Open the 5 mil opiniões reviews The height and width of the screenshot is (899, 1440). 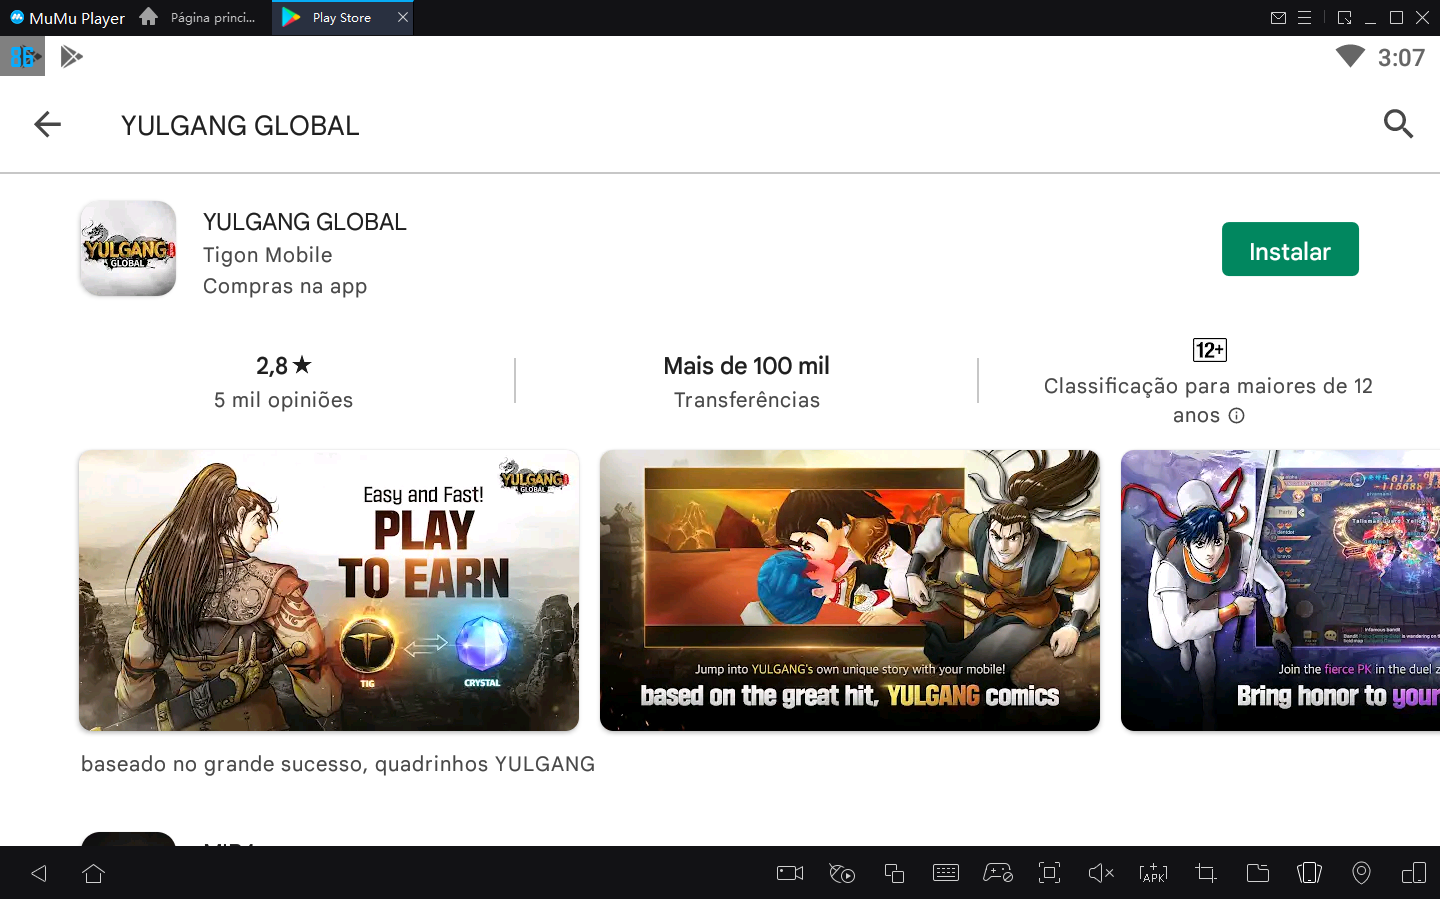click(284, 400)
